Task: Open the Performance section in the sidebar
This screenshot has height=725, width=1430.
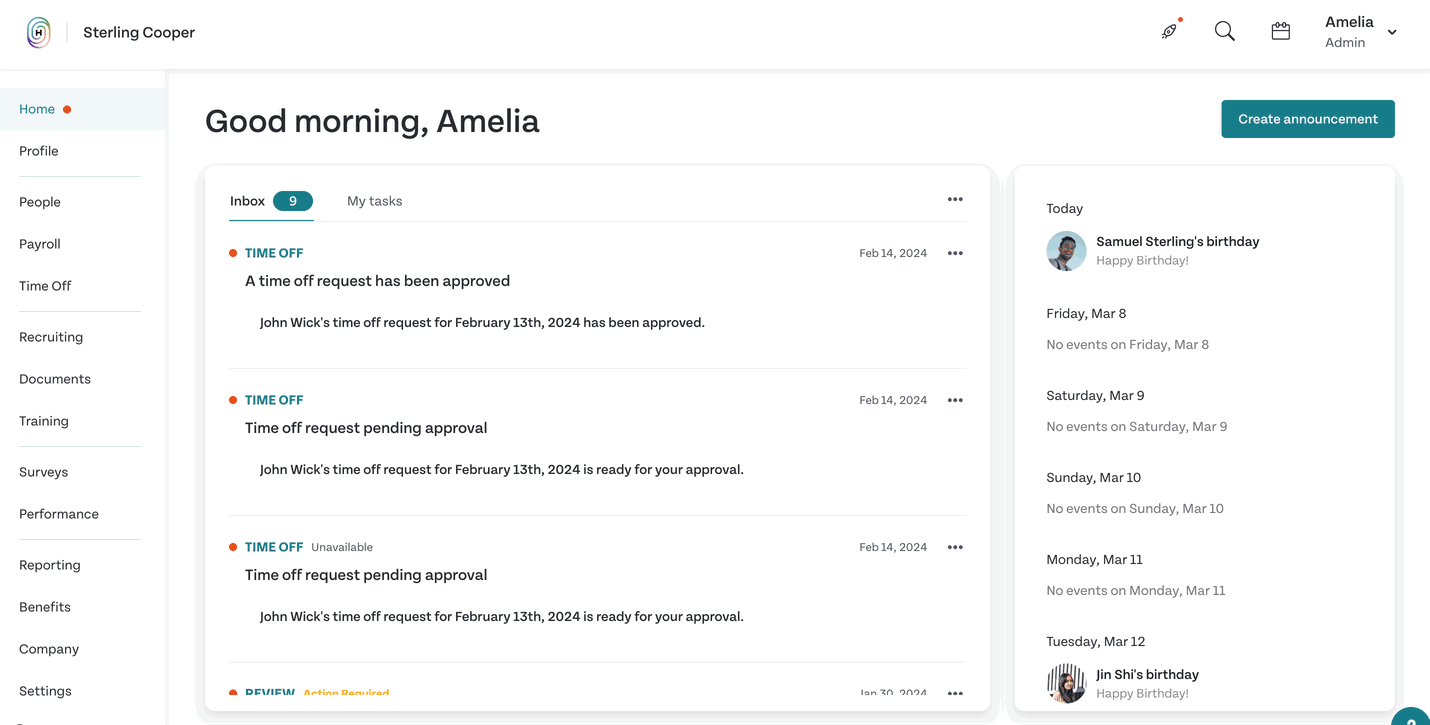Action: point(59,514)
